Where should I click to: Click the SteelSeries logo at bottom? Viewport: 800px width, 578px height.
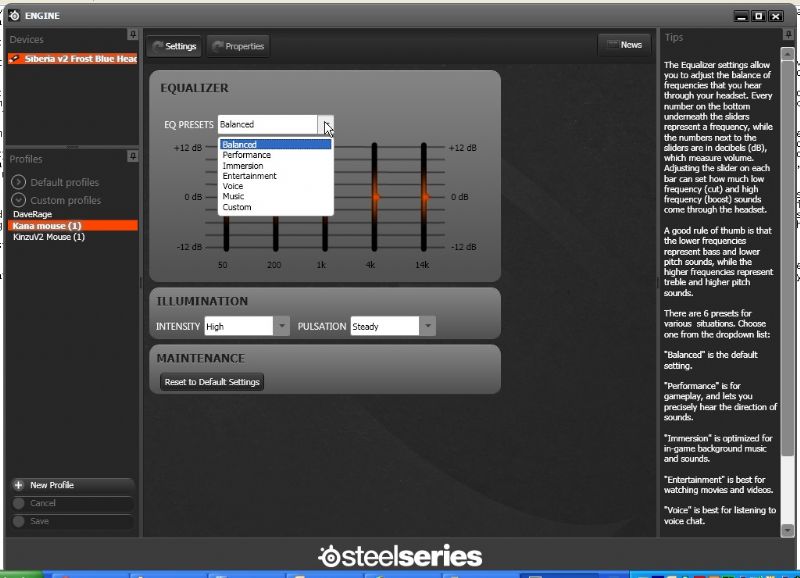[400, 556]
